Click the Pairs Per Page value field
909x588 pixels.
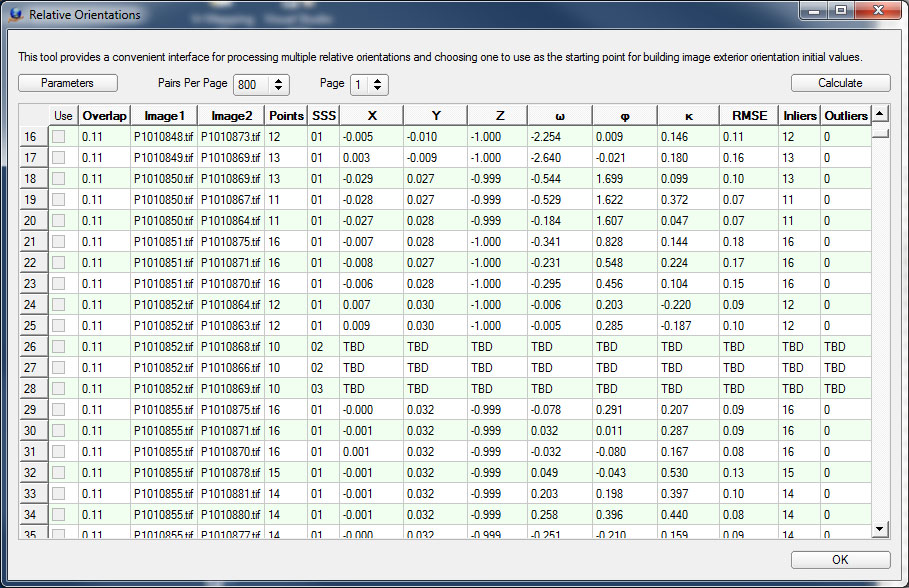[x=252, y=85]
